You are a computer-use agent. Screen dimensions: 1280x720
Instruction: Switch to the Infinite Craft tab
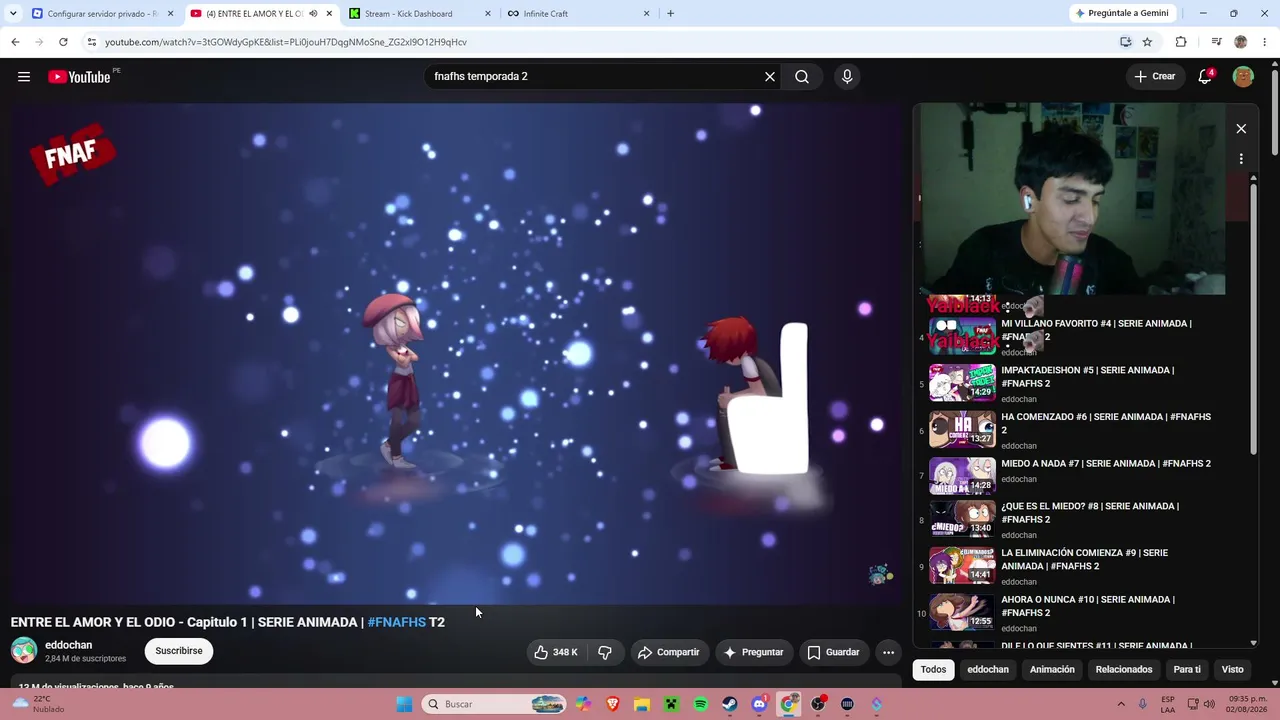point(578,14)
